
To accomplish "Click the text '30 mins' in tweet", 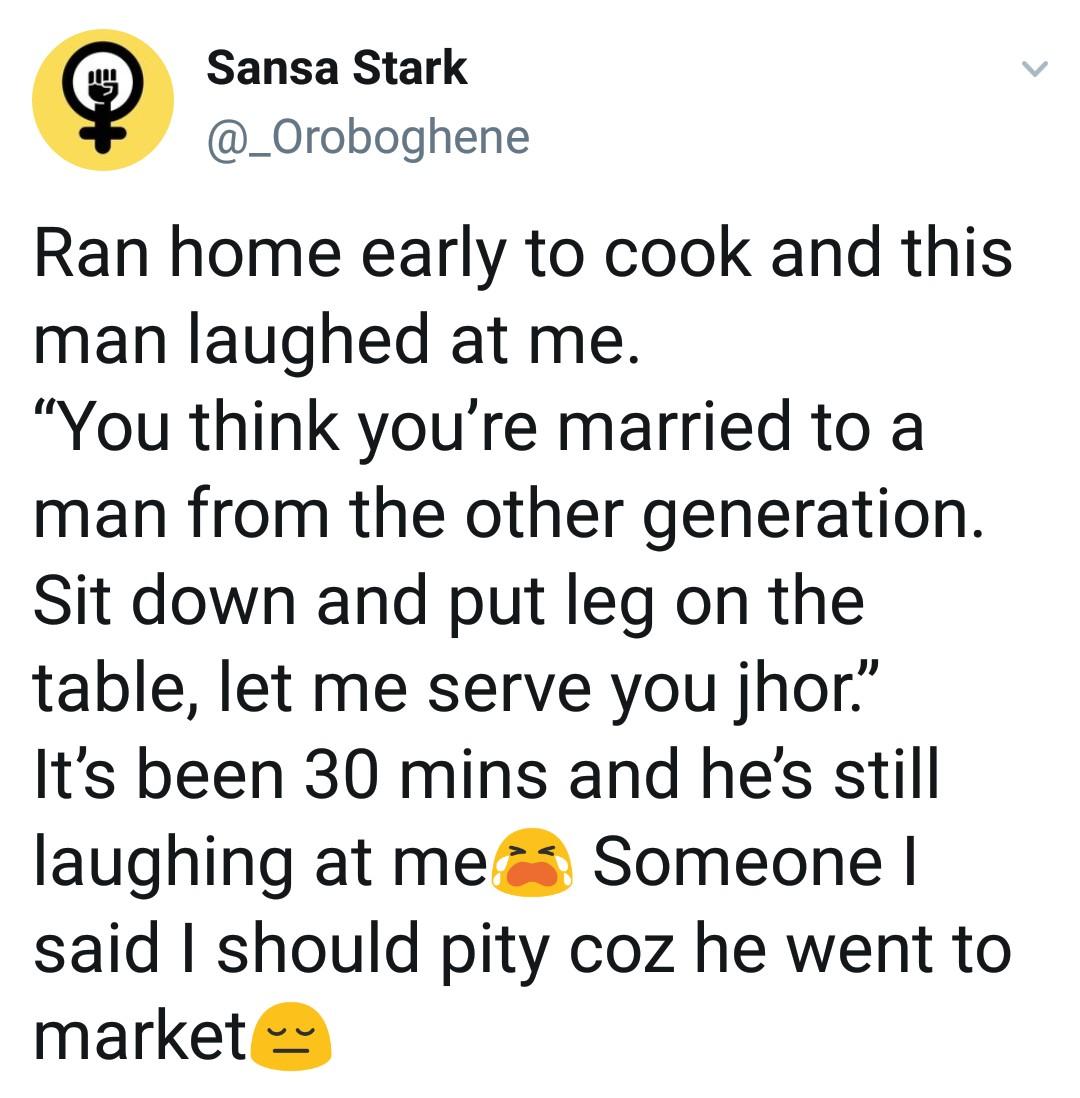I will 426,774.
